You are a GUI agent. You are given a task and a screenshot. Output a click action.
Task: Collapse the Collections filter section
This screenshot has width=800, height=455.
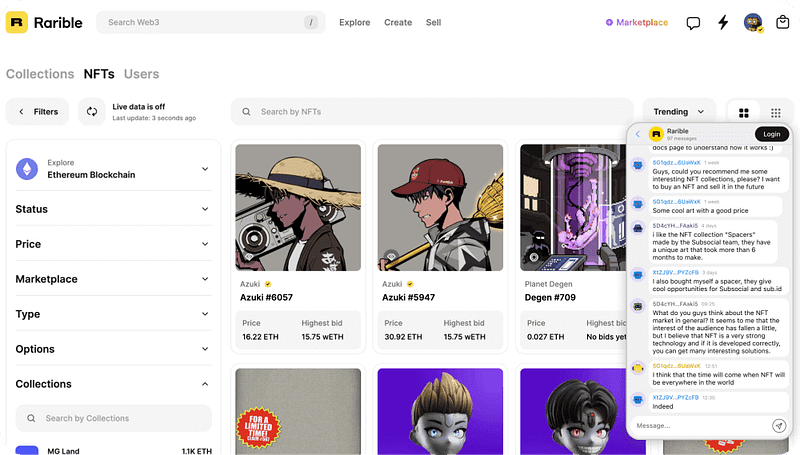[205, 384]
